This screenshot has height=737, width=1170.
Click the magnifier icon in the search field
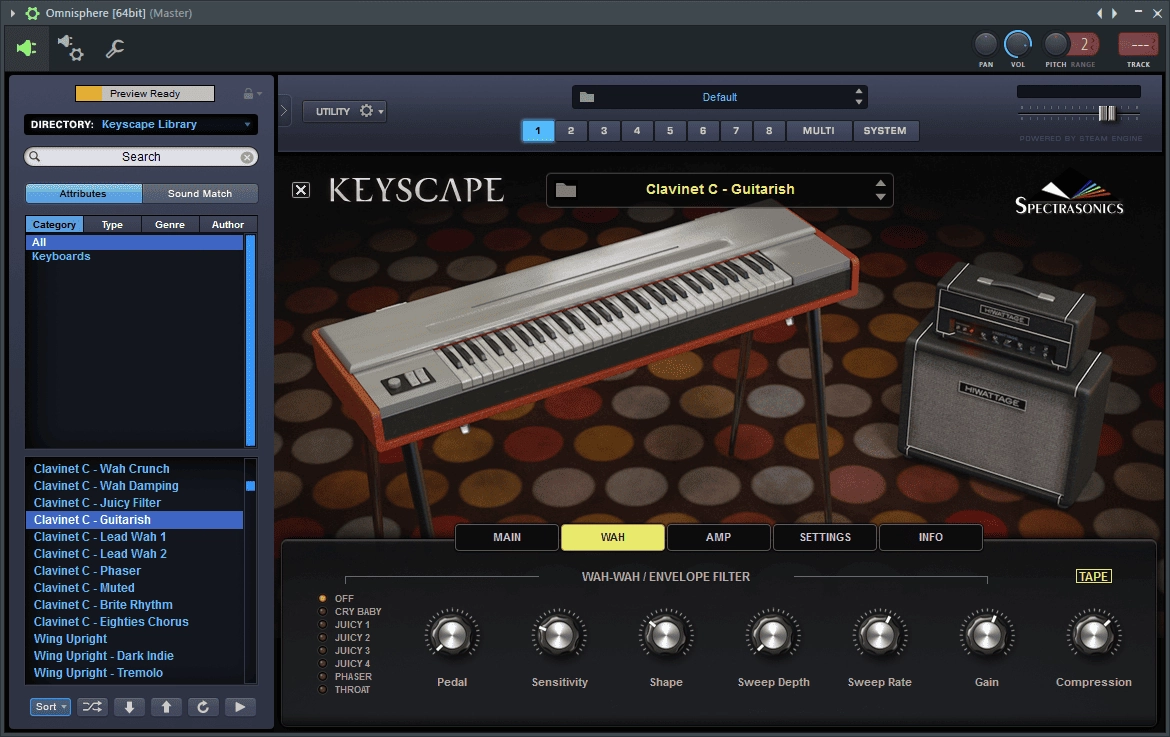[x=34, y=157]
